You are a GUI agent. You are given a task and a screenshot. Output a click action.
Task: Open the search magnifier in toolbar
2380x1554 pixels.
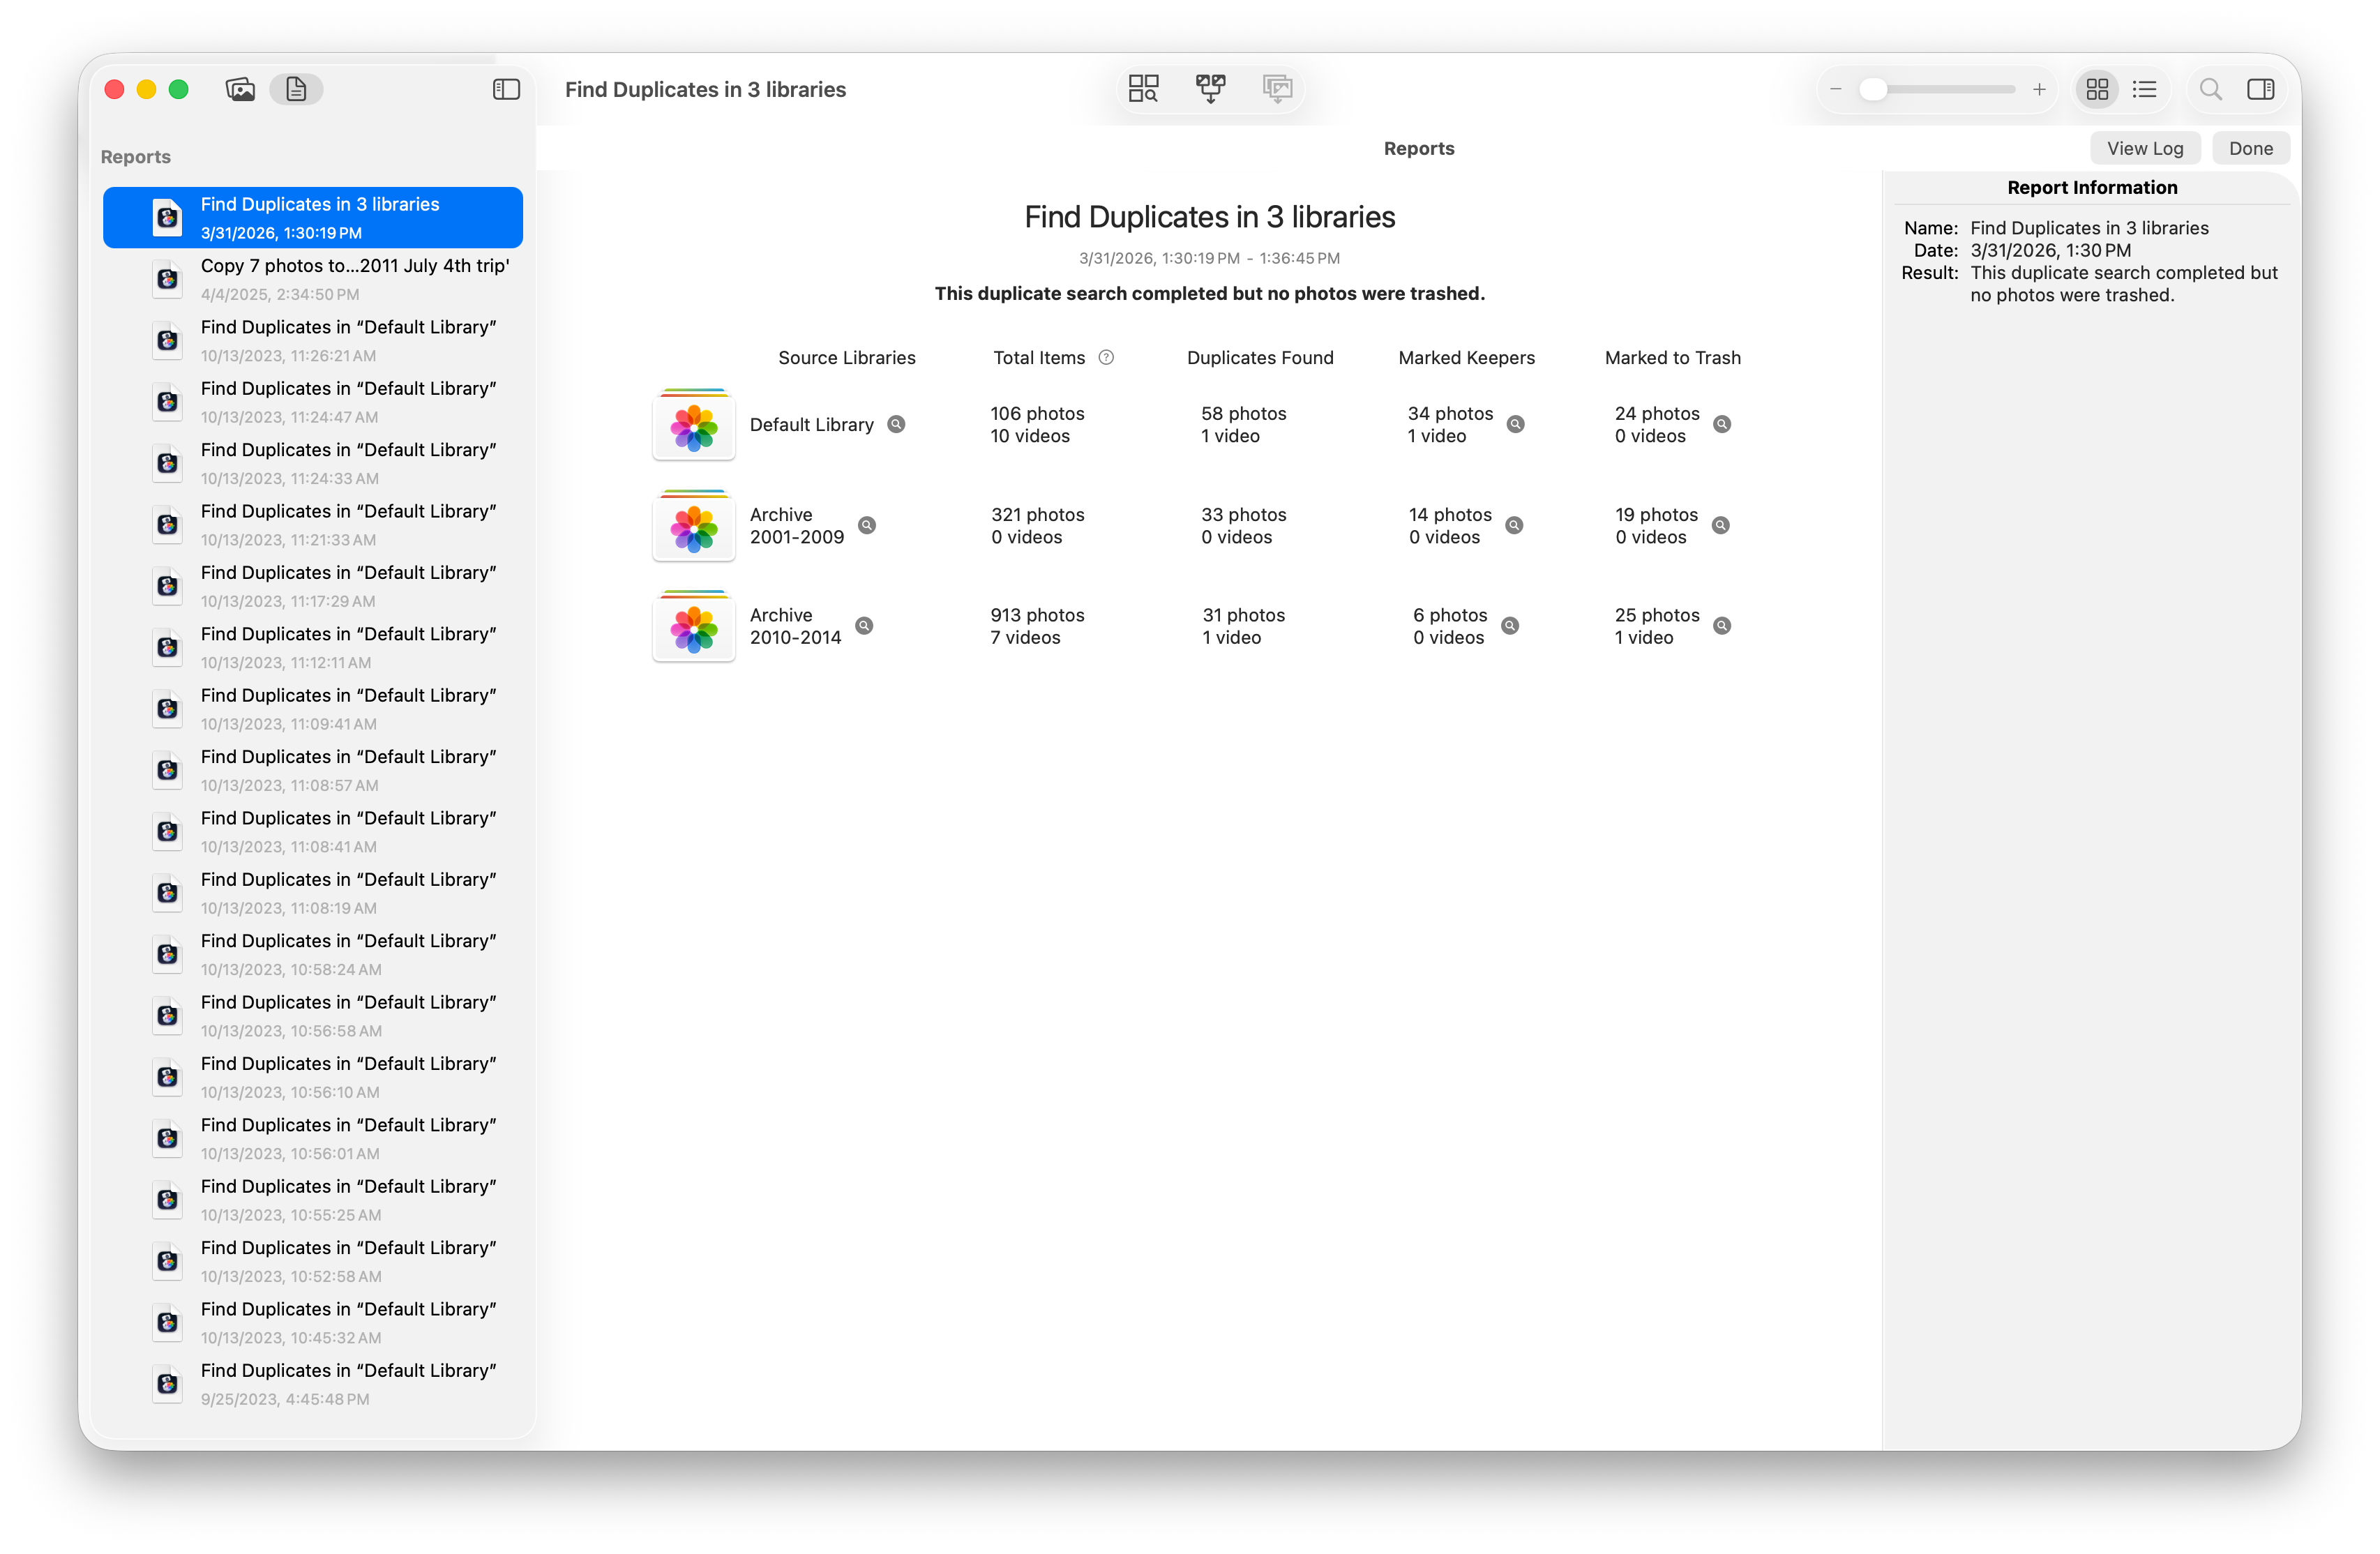[x=2210, y=90]
